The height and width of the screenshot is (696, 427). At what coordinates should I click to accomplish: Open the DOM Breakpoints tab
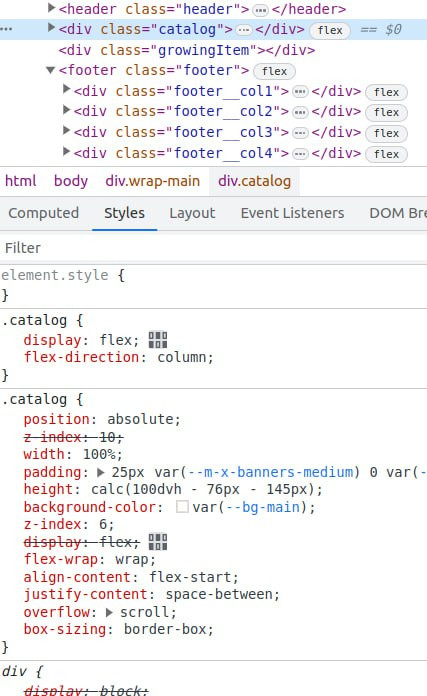coord(398,213)
